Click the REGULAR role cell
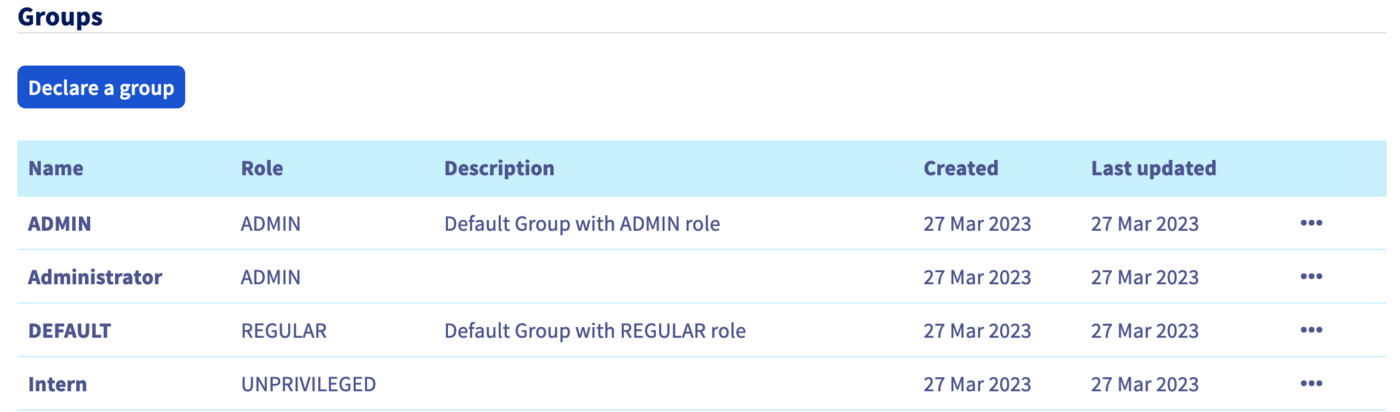Screen dimensions: 1400x412 click(284, 330)
